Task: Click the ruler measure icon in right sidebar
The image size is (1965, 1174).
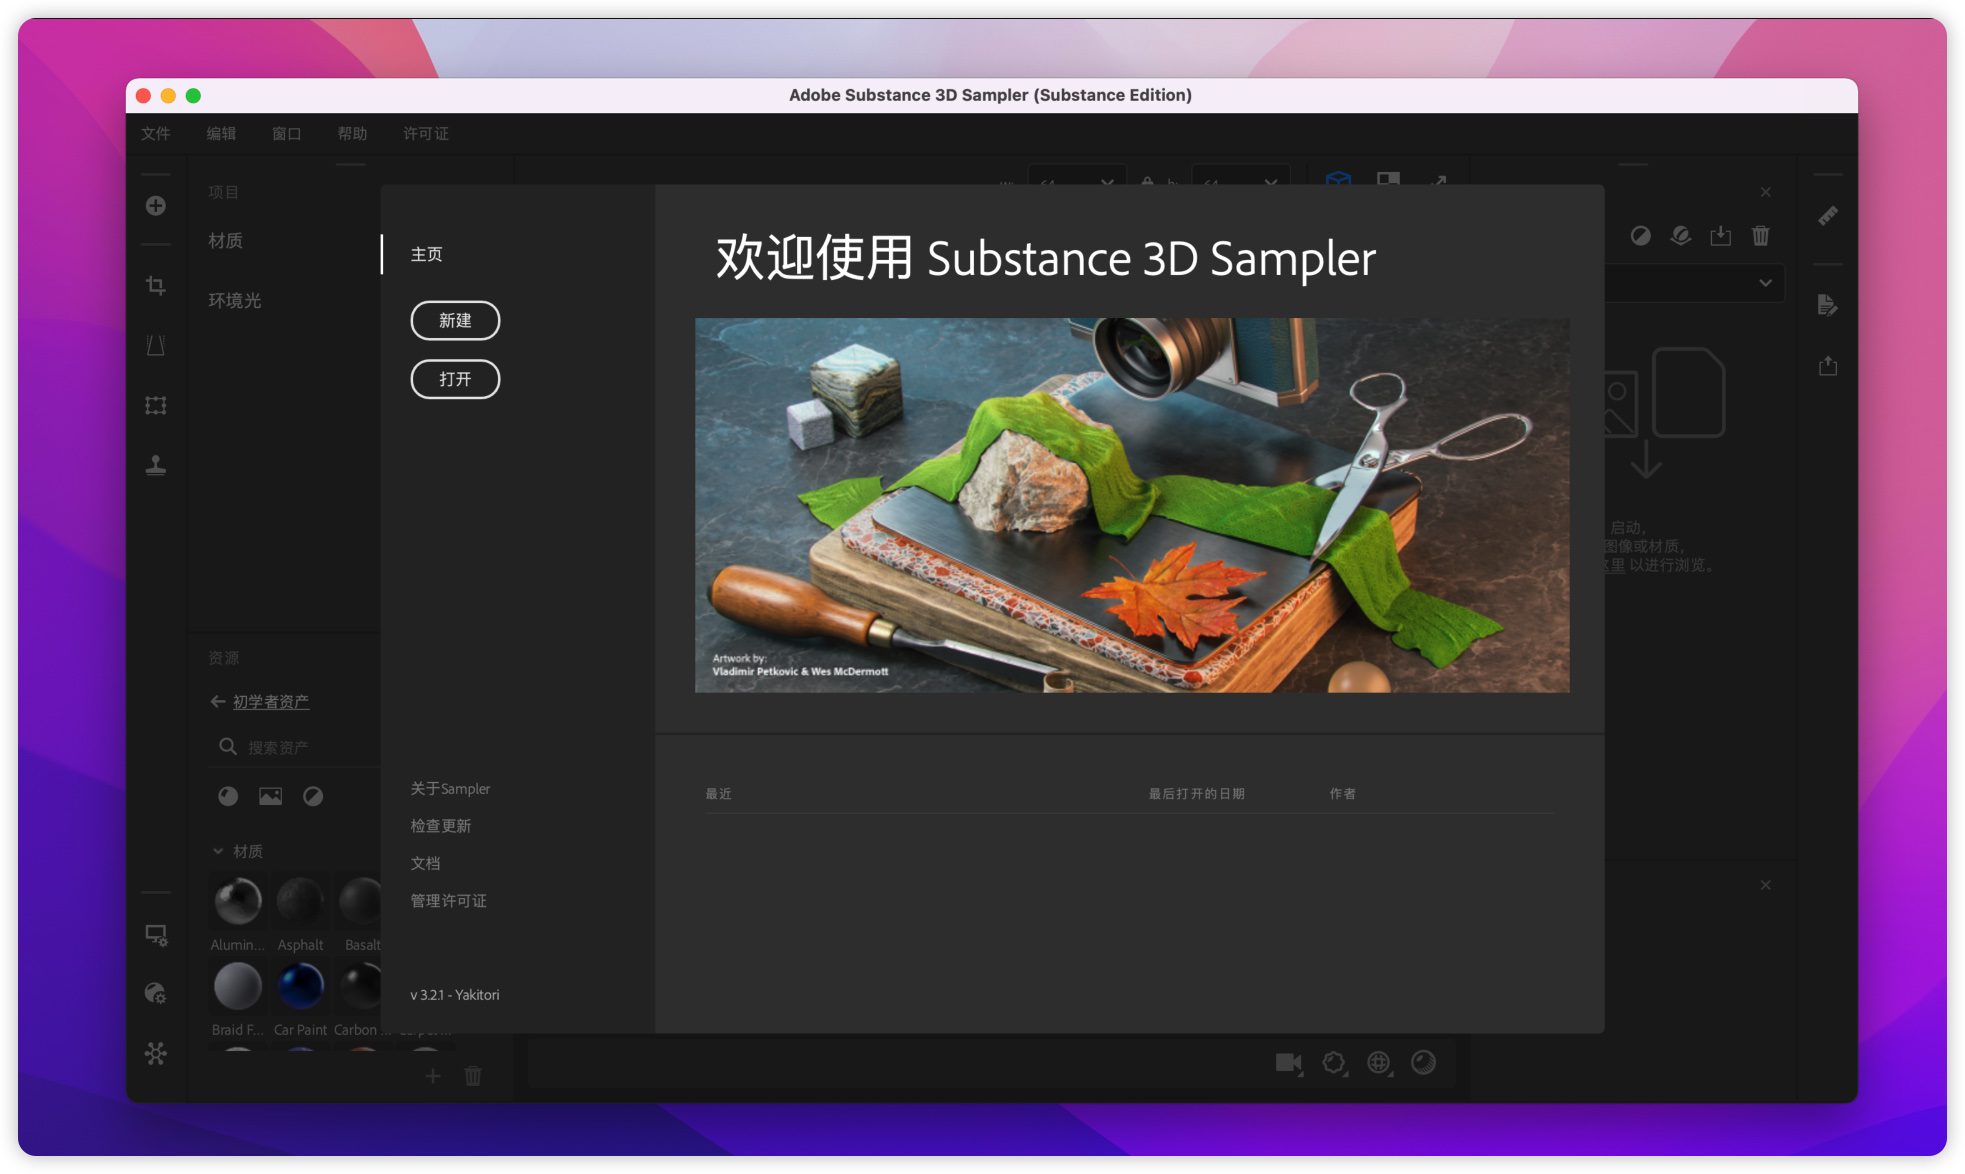Action: click(1828, 216)
